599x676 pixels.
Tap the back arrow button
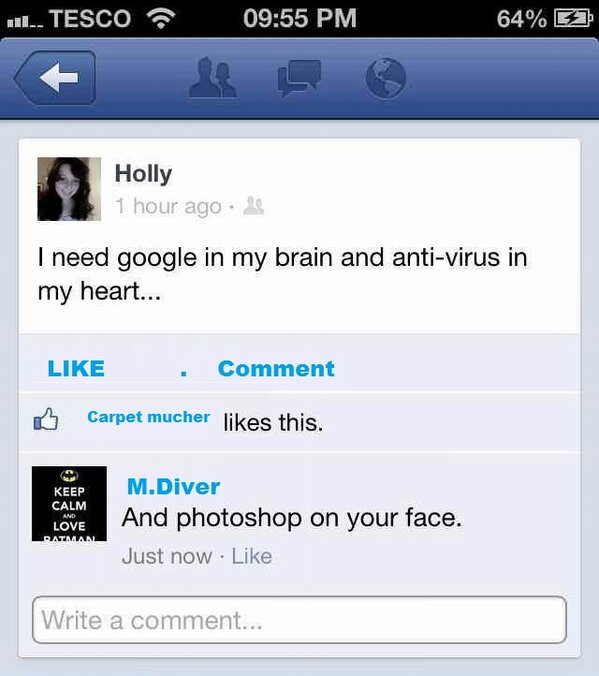click(x=55, y=78)
